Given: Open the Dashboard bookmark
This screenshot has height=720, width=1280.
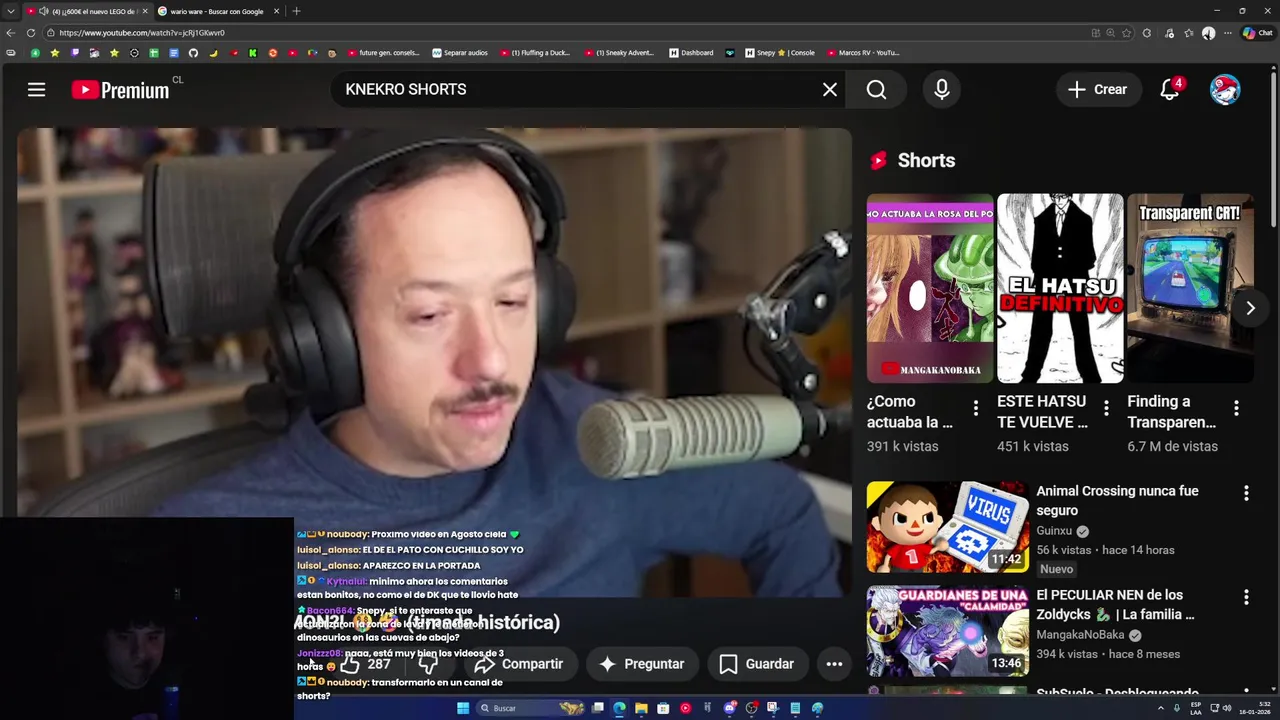Looking at the screenshot, I should point(691,53).
